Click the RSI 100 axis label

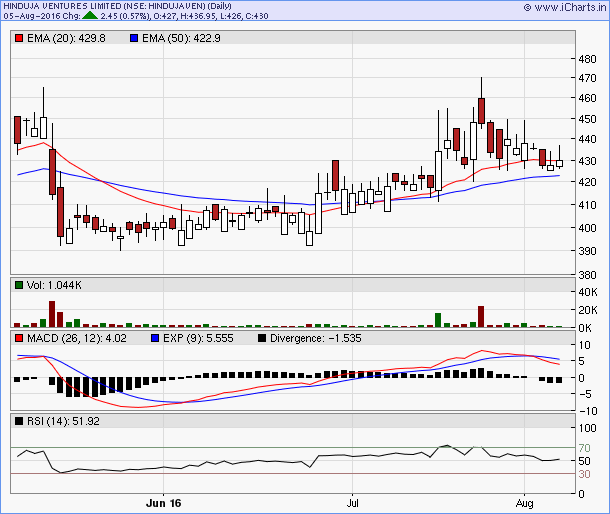(x=587, y=428)
